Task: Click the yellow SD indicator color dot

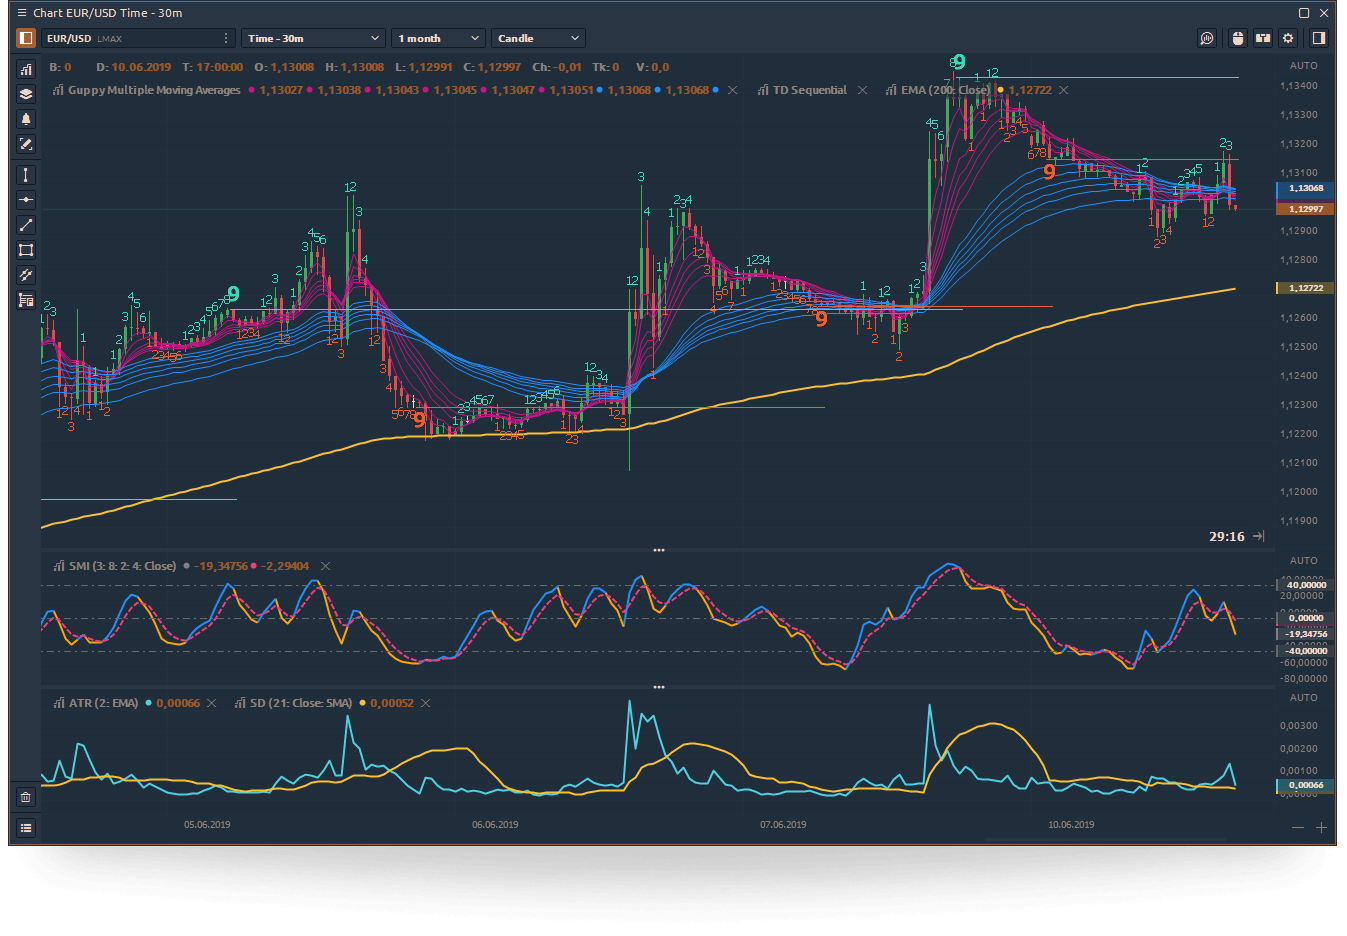Action: tap(362, 703)
